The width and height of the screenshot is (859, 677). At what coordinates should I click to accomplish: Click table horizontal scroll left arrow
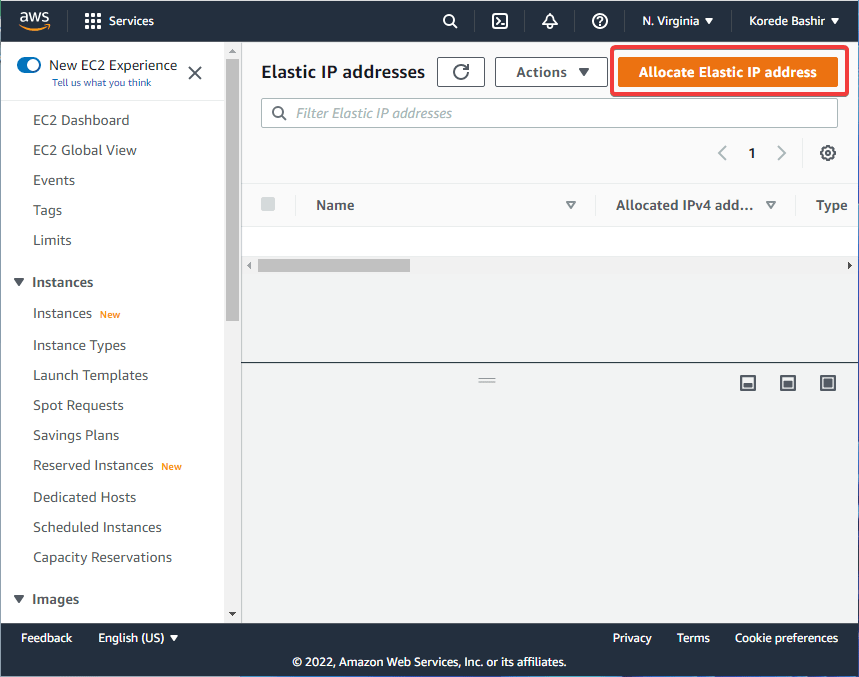click(249, 266)
